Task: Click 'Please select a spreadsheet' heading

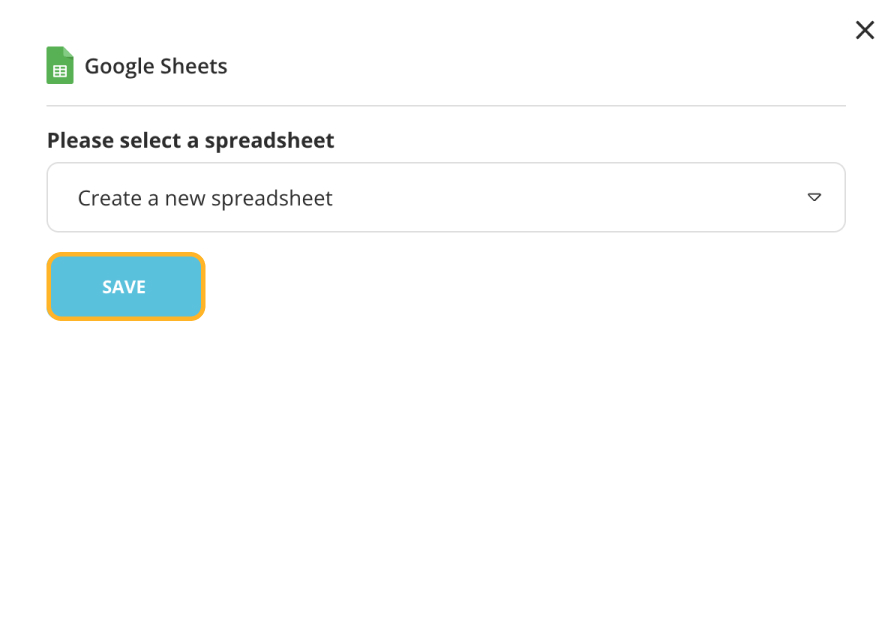Action: (x=189, y=140)
